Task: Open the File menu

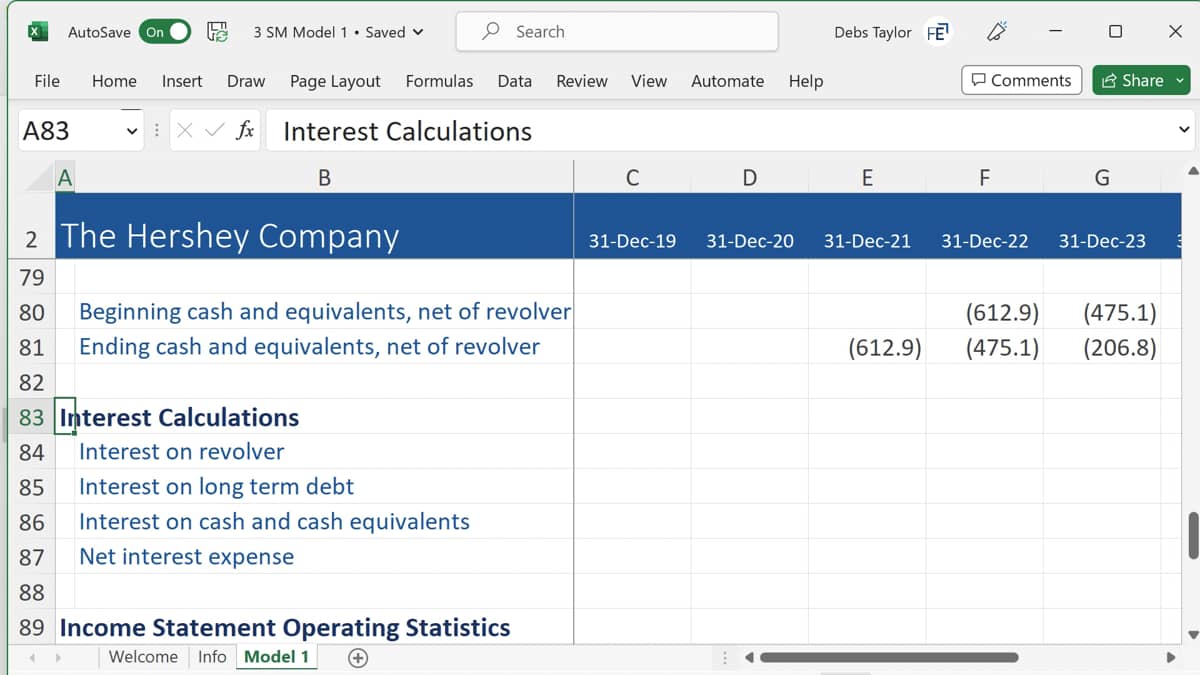Action: click(47, 81)
